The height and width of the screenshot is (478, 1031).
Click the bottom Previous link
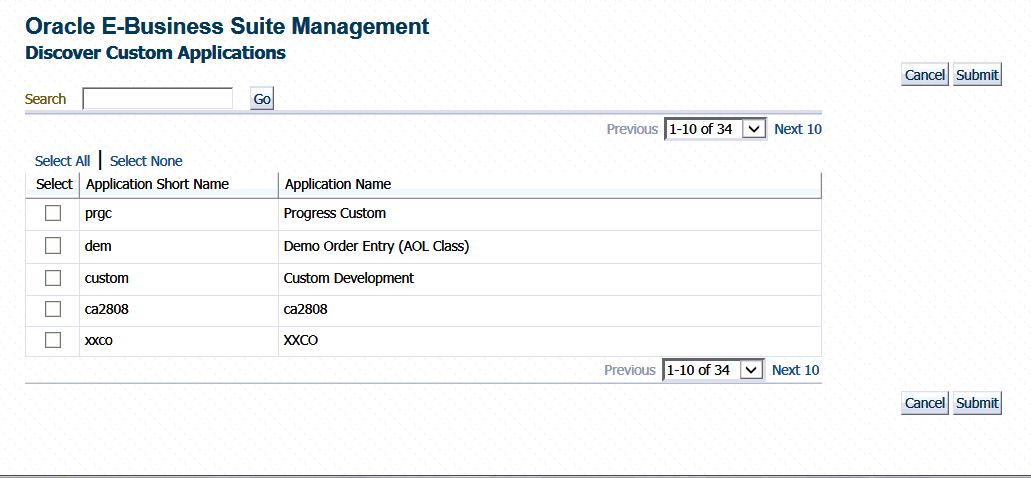630,370
